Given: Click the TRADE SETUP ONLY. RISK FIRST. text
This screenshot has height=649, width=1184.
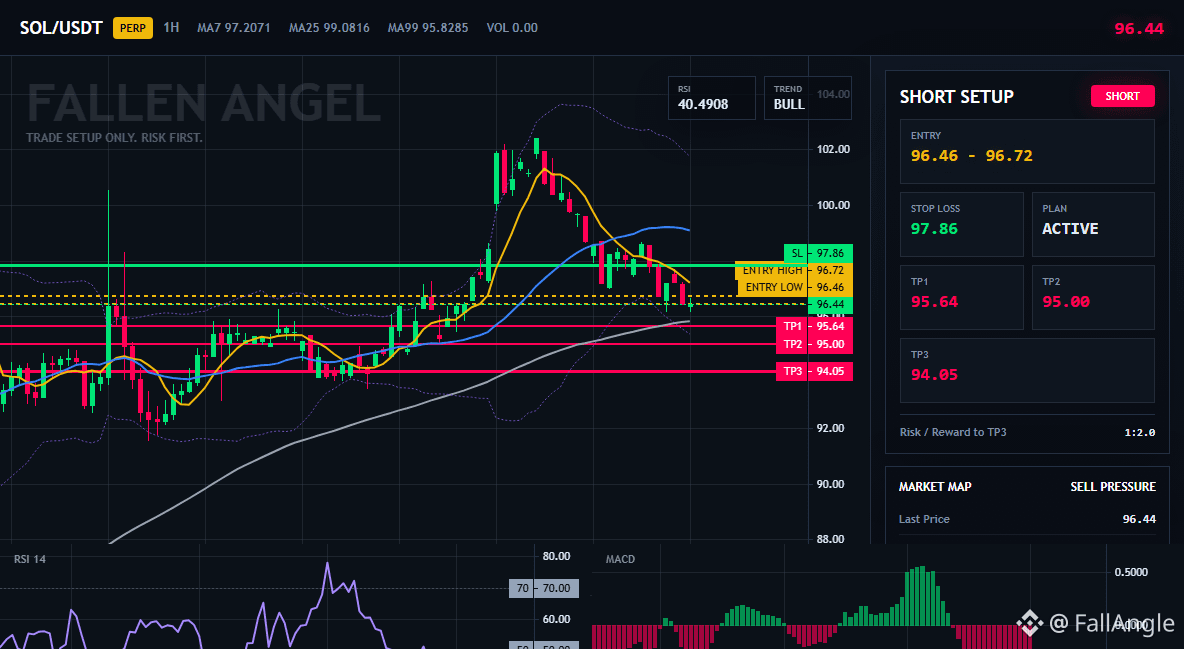Looking at the screenshot, I should (114, 138).
